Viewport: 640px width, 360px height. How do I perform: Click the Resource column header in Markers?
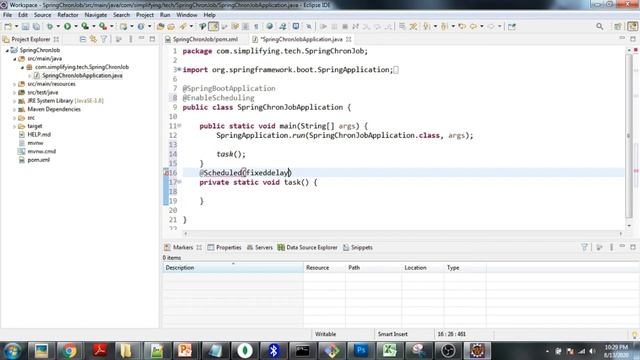pos(324,268)
